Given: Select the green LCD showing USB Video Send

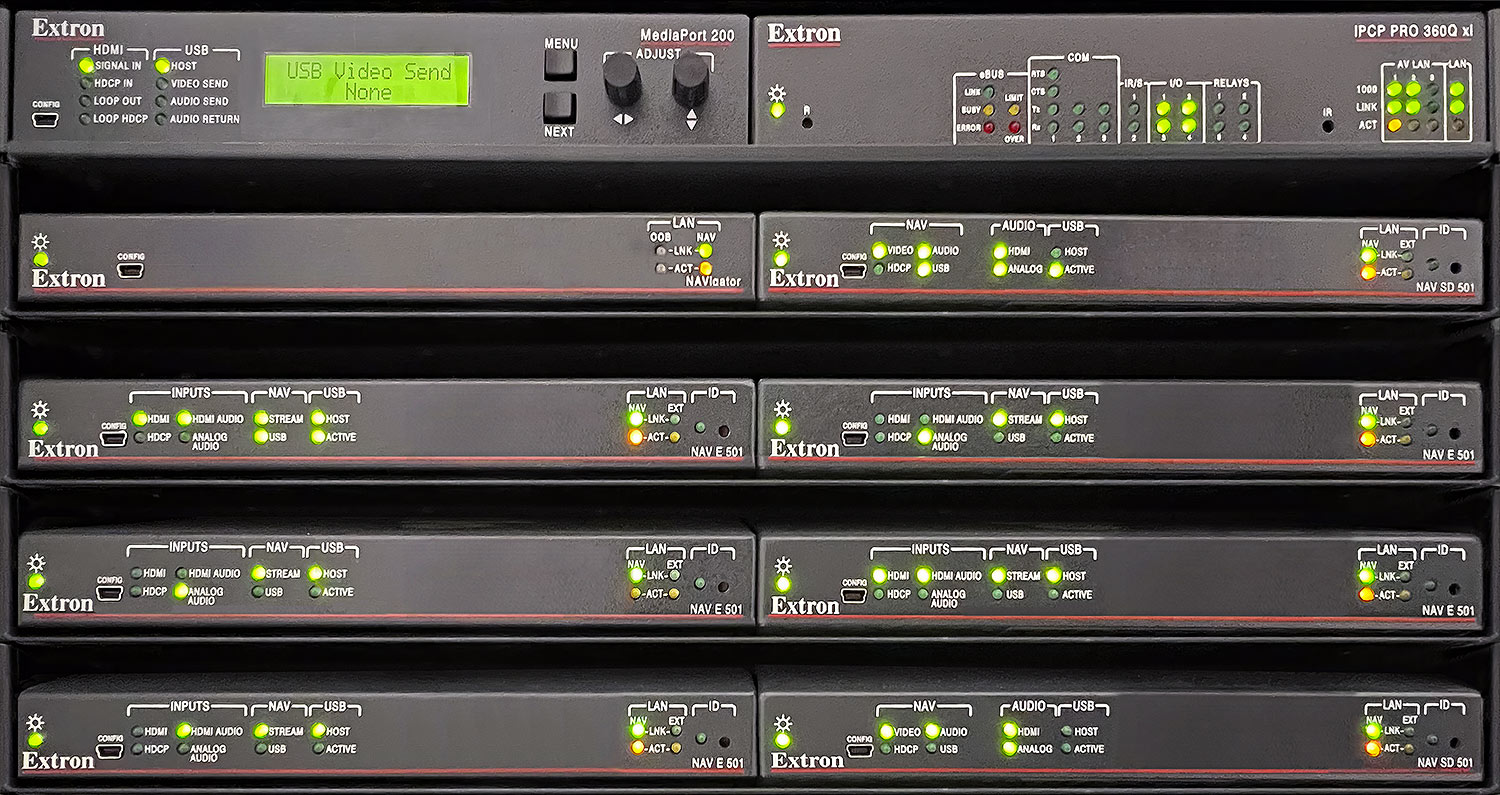Looking at the screenshot, I should point(367,81).
